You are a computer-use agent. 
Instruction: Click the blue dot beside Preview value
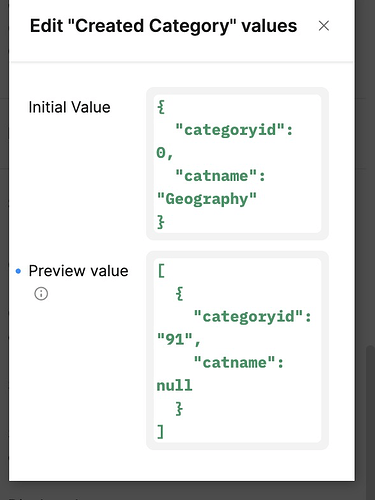(x=18, y=271)
